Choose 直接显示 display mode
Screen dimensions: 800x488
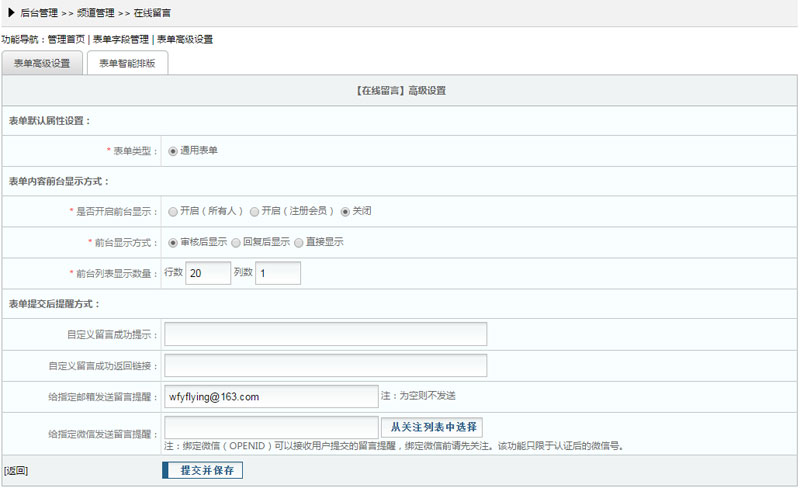pyautogui.click(x=299, y=242)
